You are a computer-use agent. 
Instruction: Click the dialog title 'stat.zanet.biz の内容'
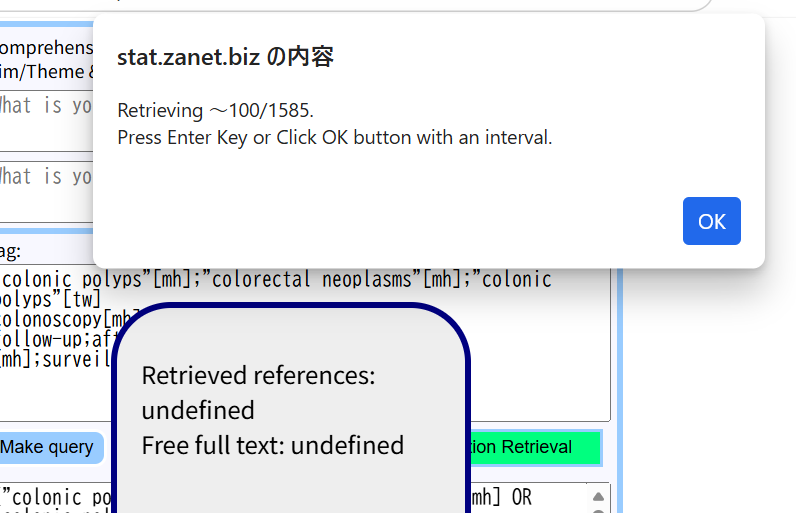click(225, 57)
